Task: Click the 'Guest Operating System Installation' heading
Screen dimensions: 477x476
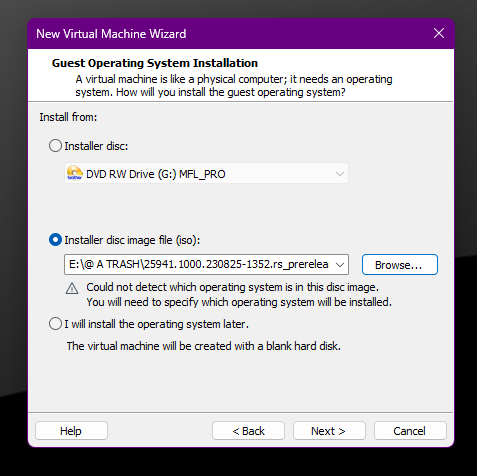Action: (155, 63)
